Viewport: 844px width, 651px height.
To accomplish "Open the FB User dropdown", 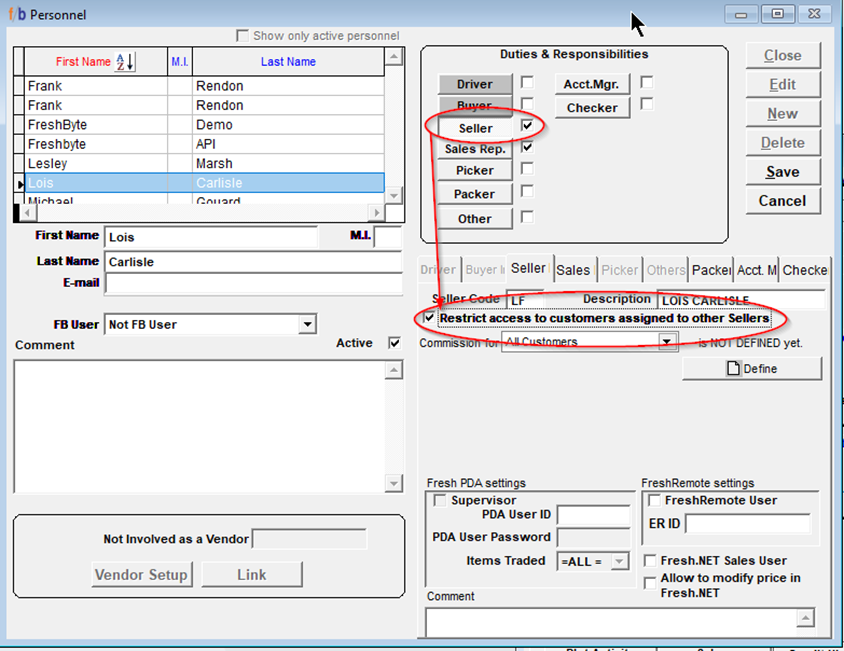I will pos(307,324).
